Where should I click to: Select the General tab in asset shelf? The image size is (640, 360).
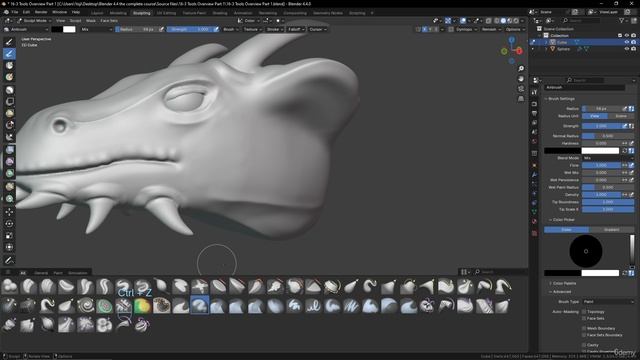pyautogui.click(x=41, y=273)
